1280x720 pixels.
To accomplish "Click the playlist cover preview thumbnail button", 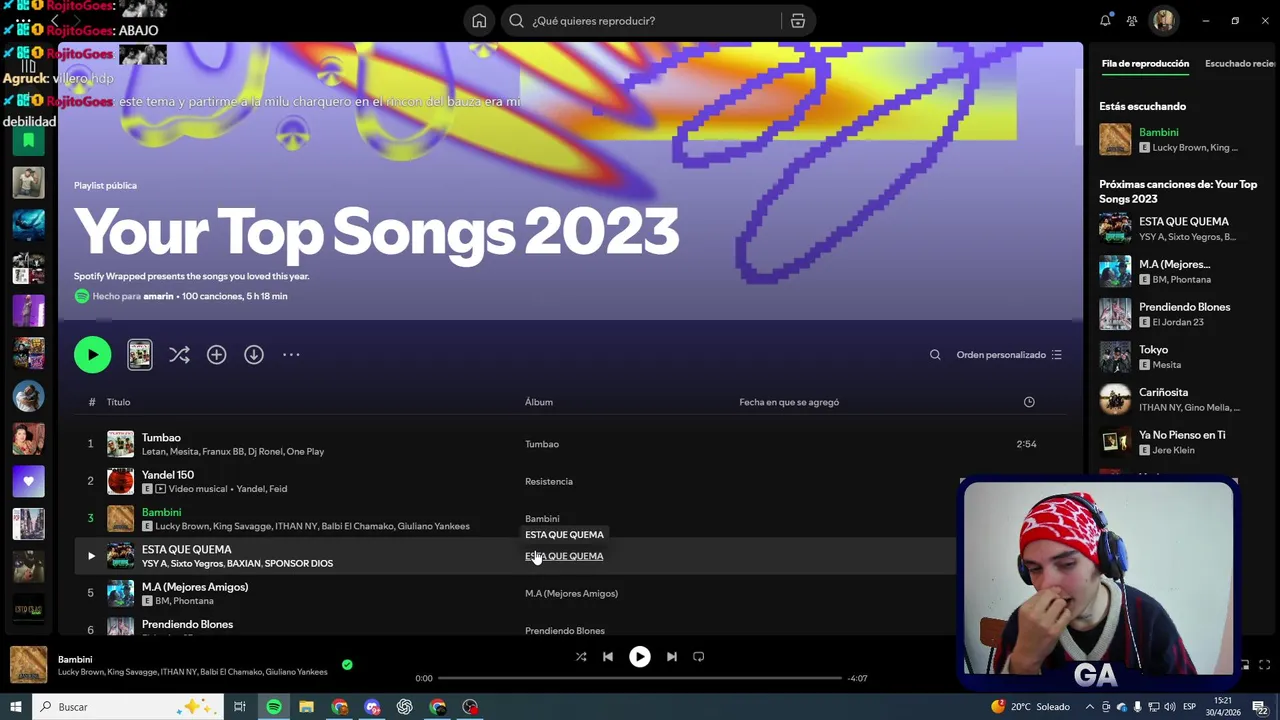I will [140, 355].
